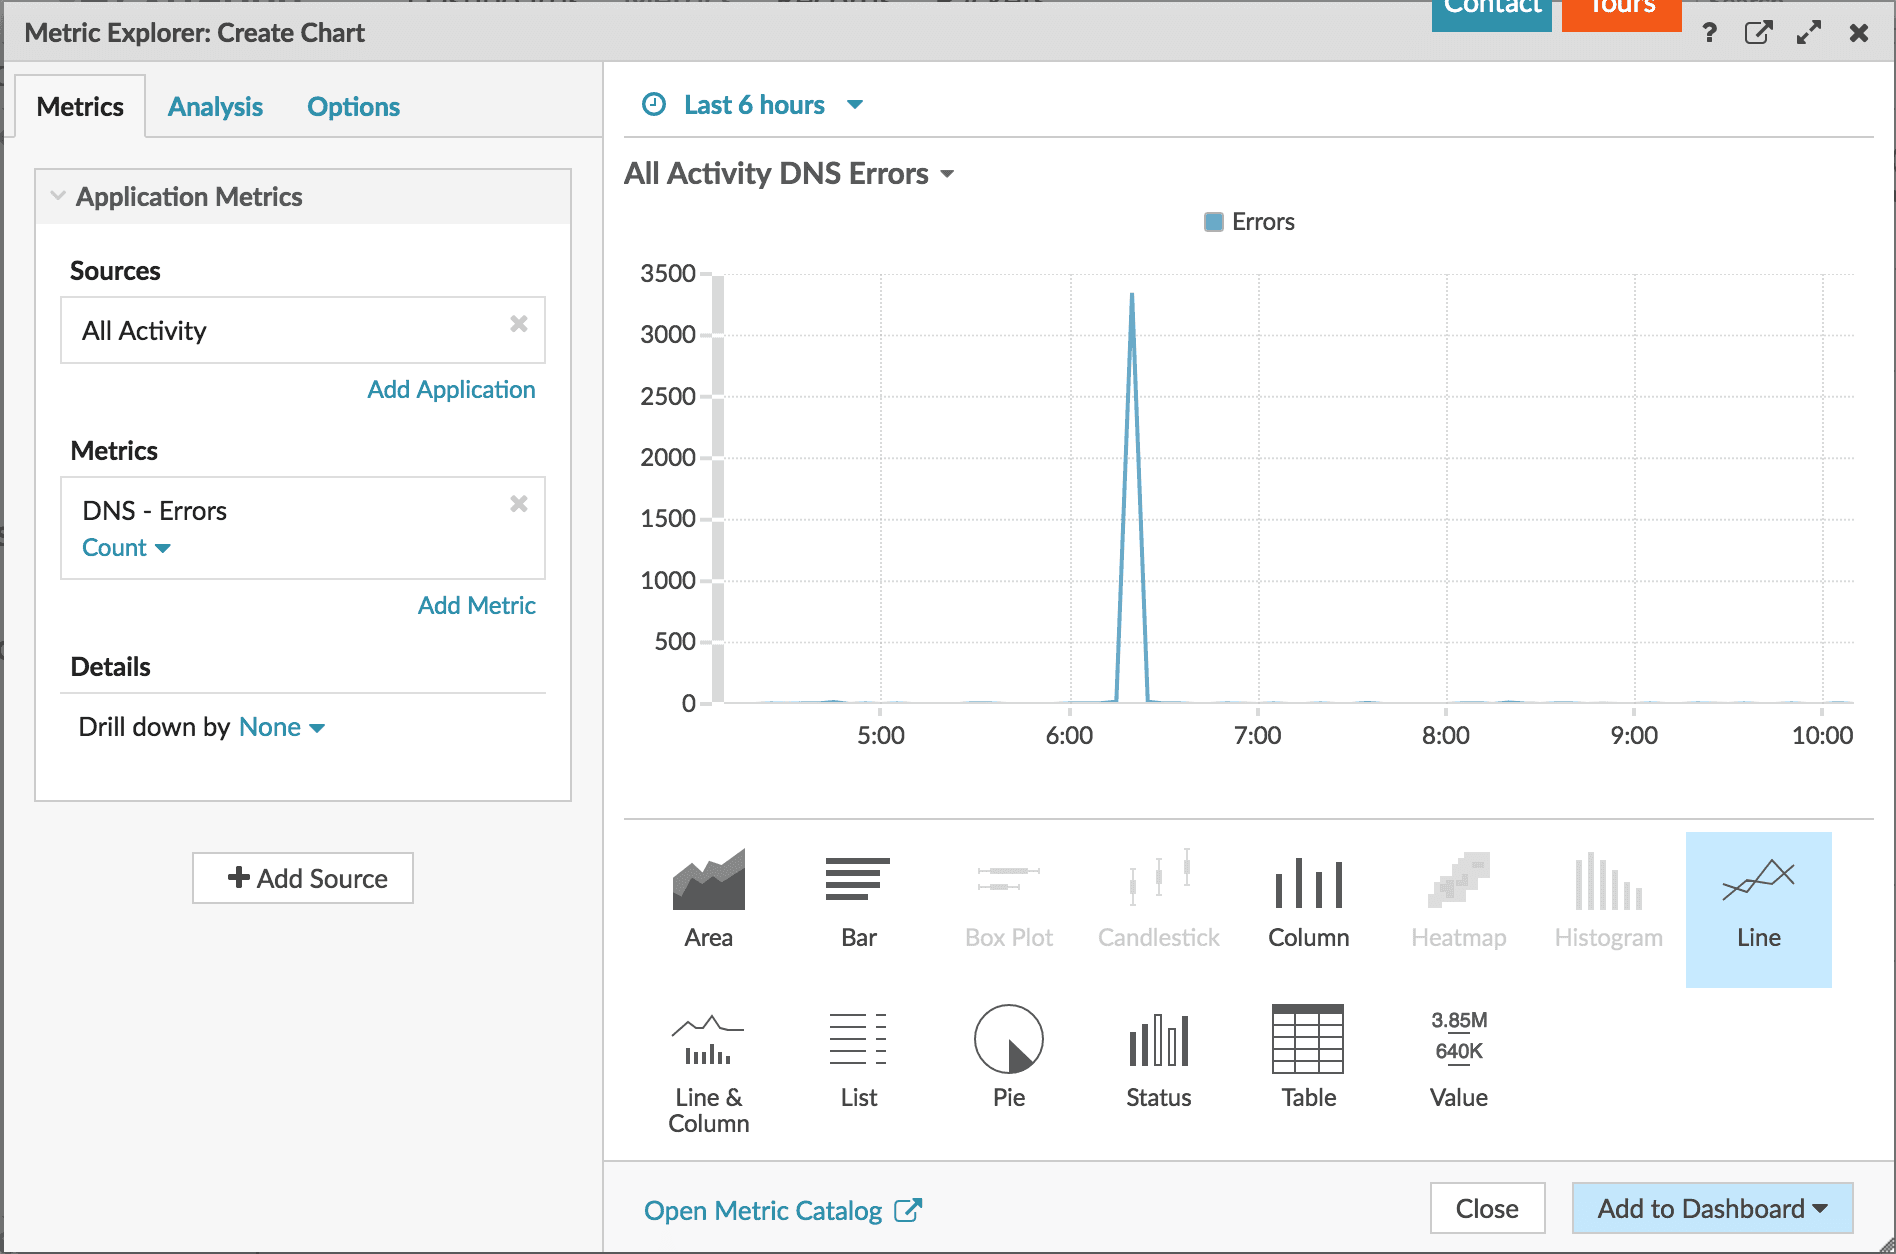The width and height of the screenshot is (1896, 1254).
Task: Click the 3500 y-axis label
Action: pos(668,273)
